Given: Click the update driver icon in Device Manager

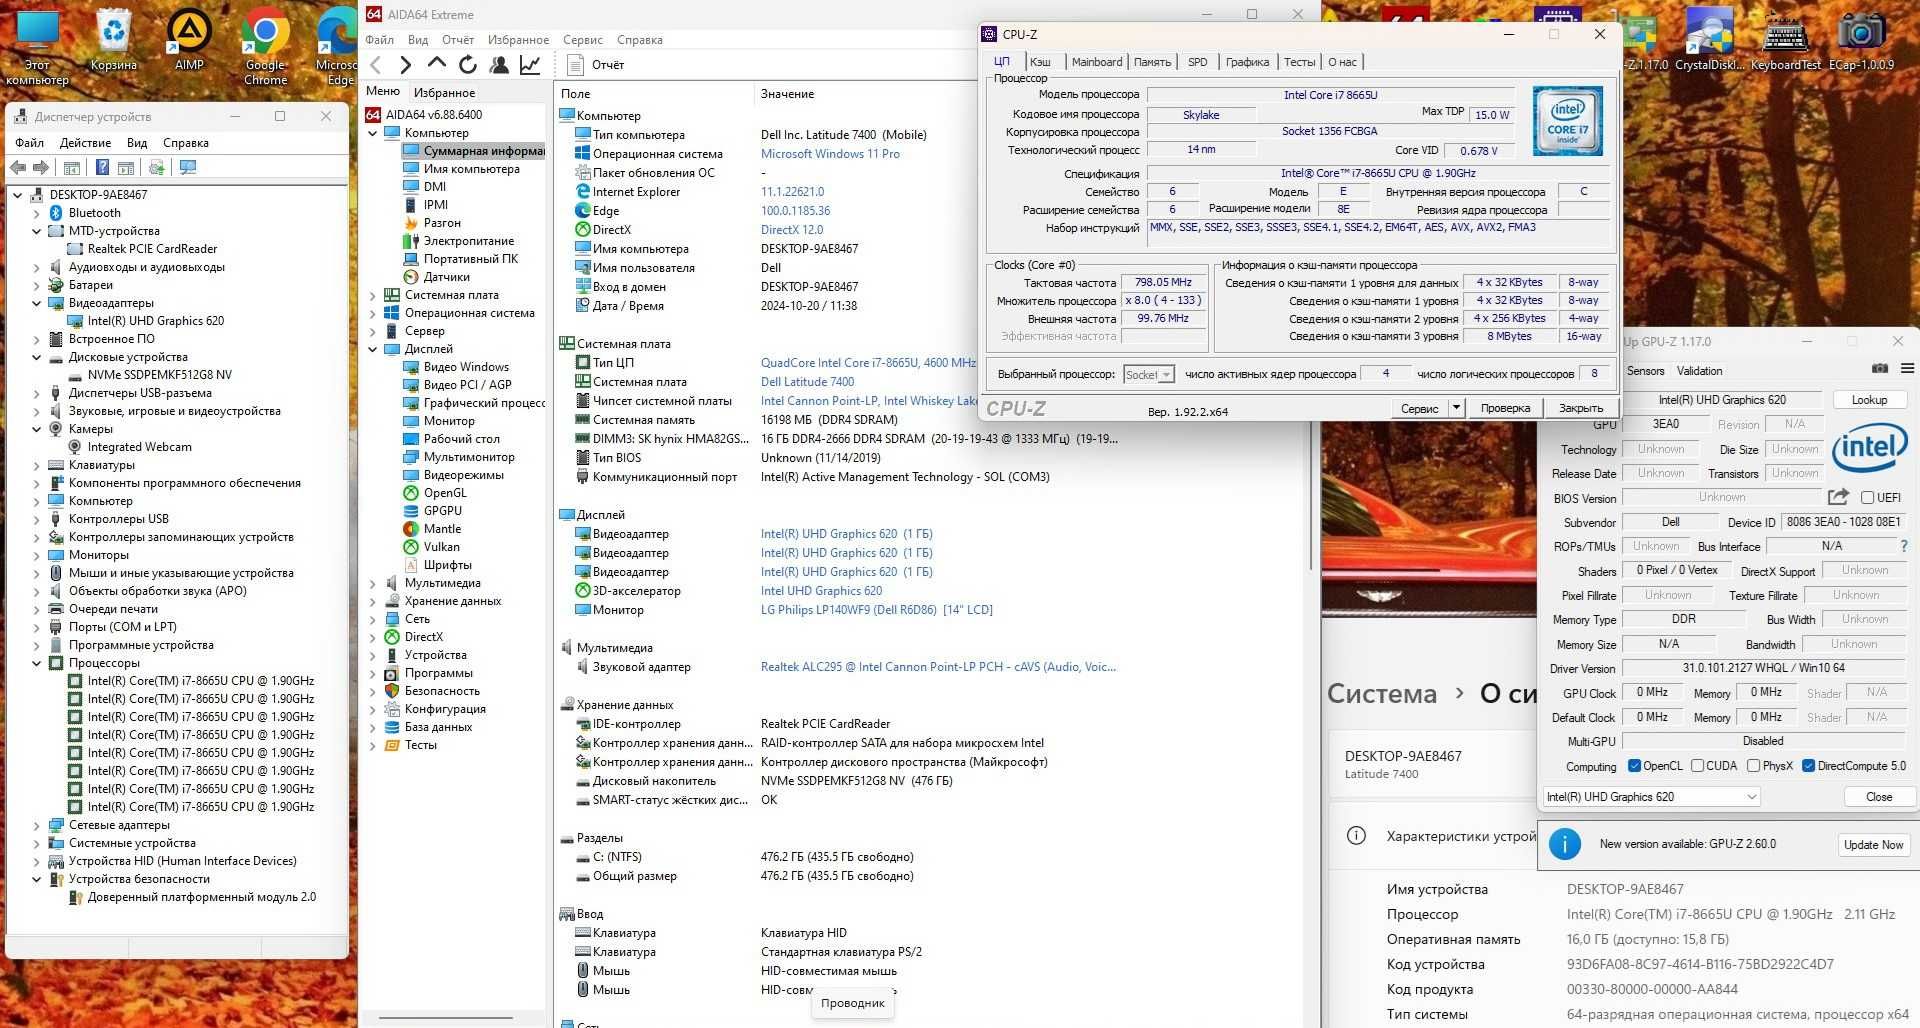Looking at the screenshot, I should click(x=157, y=167).
